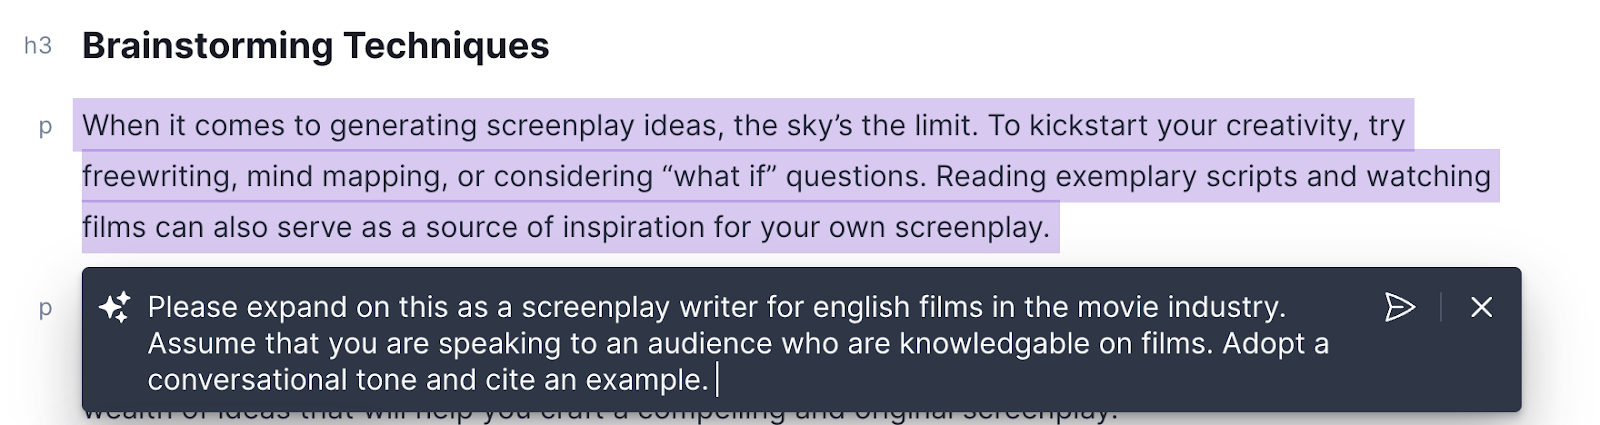Place cursor at end of AI prompt text
Image resolution: width=1600 pixels, height=425 pixels.
[x=715, y=380]
